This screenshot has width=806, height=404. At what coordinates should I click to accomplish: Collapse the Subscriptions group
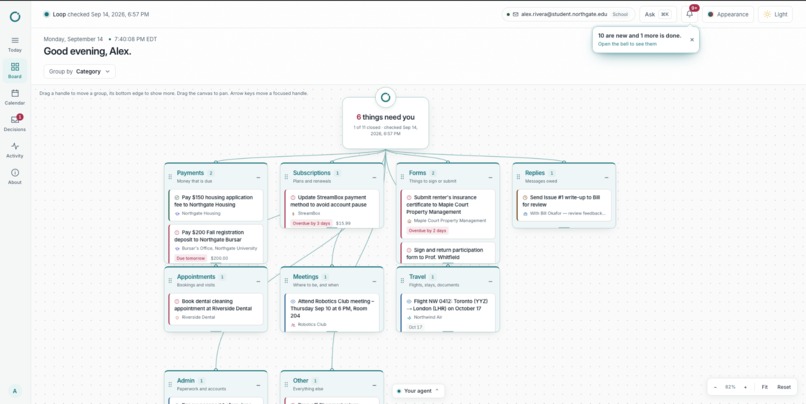[374, 177]
